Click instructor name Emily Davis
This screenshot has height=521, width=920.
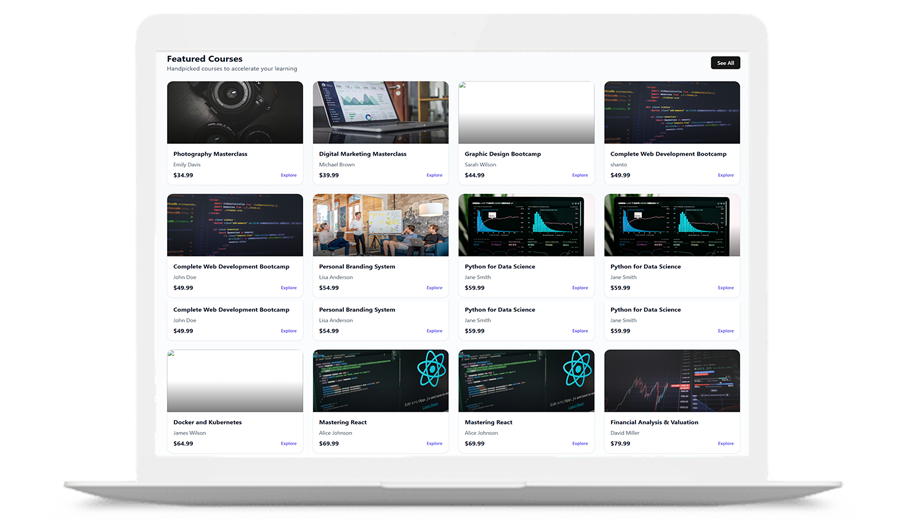coord(187,164)
